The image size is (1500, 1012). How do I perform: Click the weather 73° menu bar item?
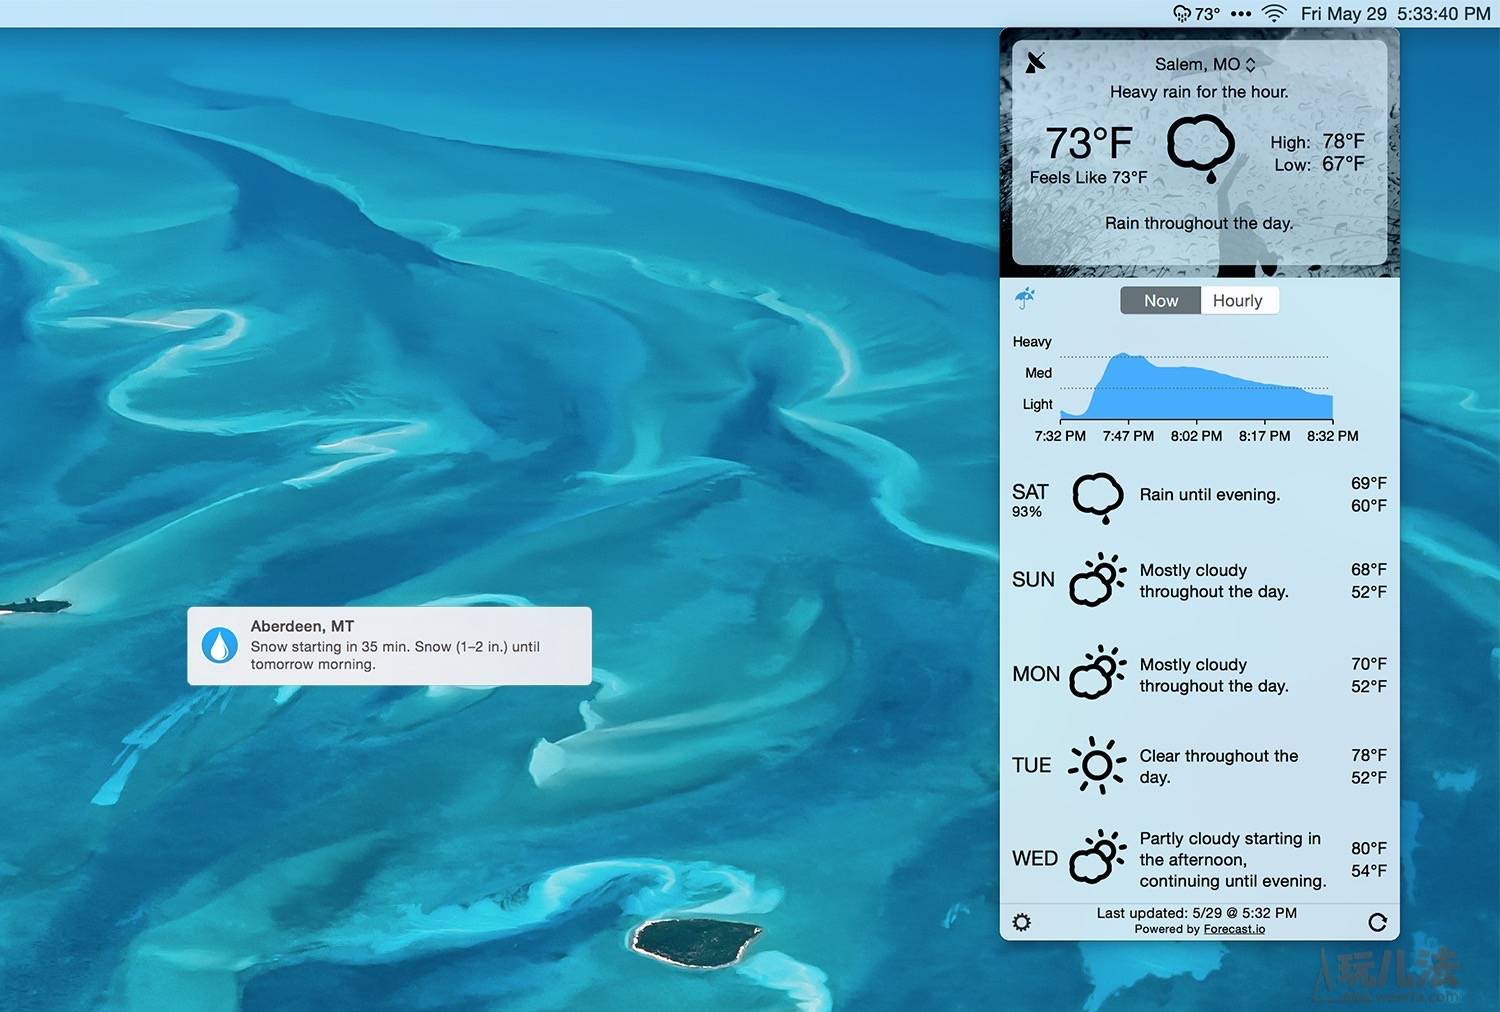pyautogui.click(x=1197, y=14)
